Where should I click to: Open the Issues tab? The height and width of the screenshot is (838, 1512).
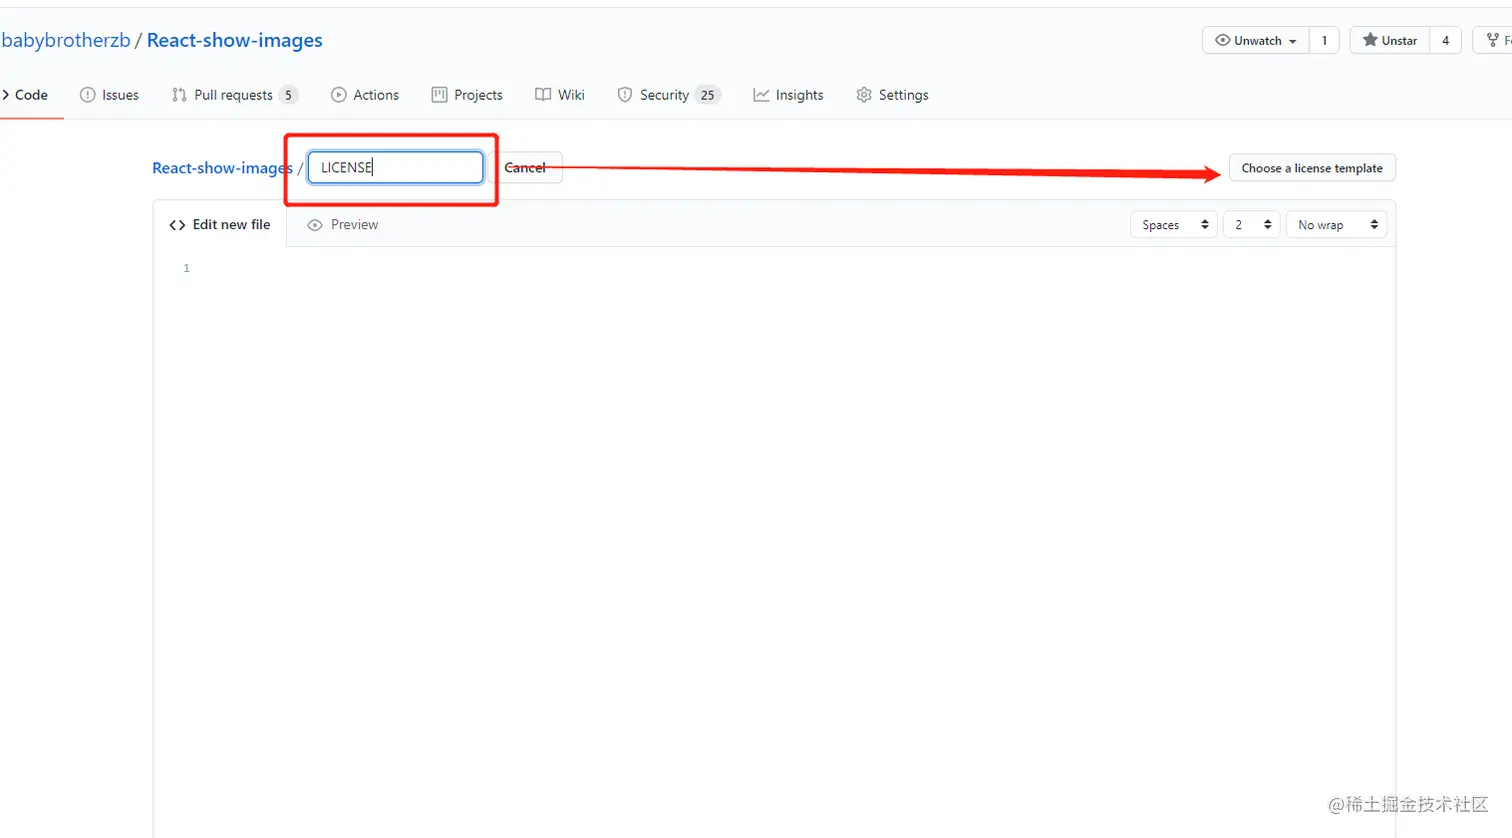109,95
